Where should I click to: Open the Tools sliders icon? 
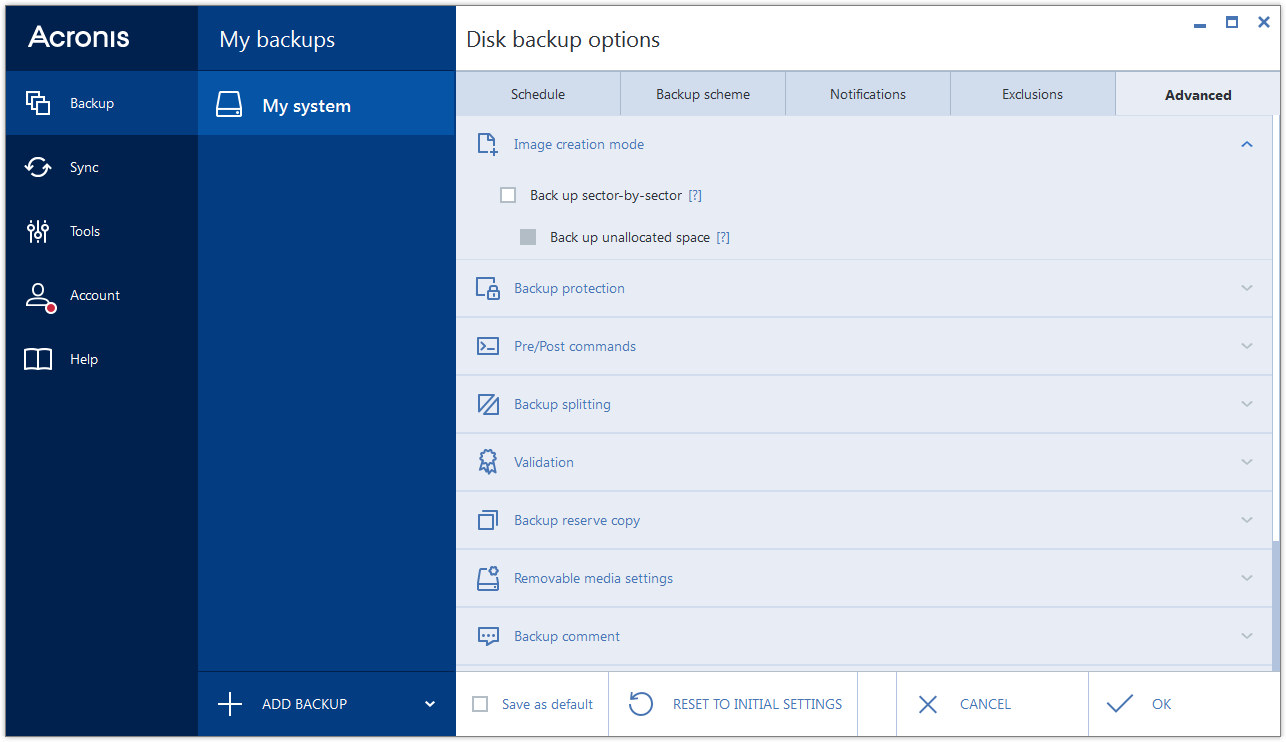38,231
